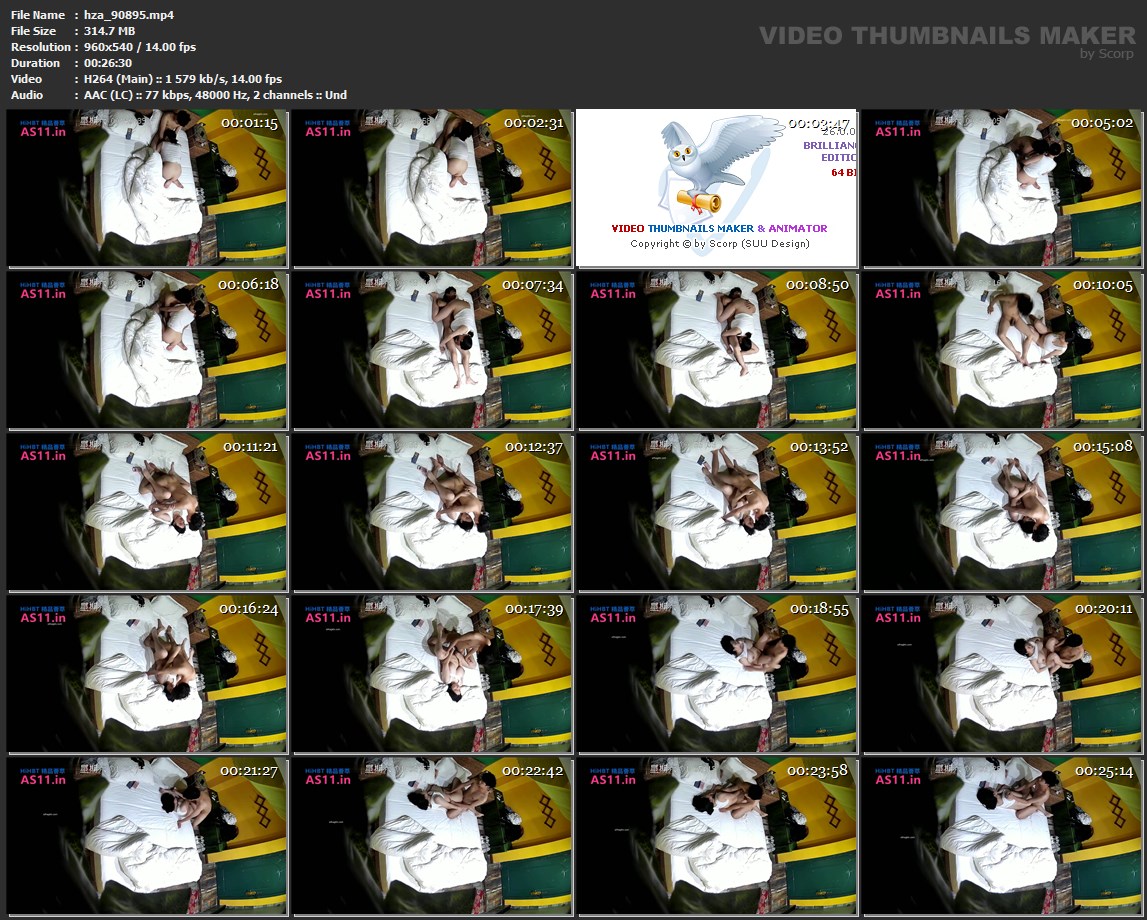Pick the thumbnail stamped 00:11:21
The height and width of the screenshot is (920, 1147).
click(x=147, y=512)
